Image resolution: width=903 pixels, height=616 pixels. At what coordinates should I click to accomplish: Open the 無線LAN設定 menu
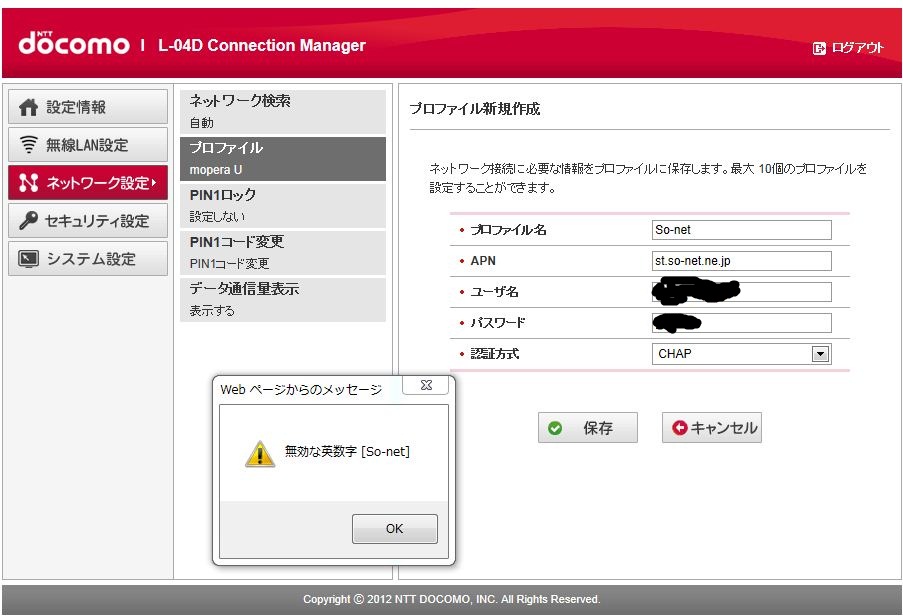tap(88, 145)
